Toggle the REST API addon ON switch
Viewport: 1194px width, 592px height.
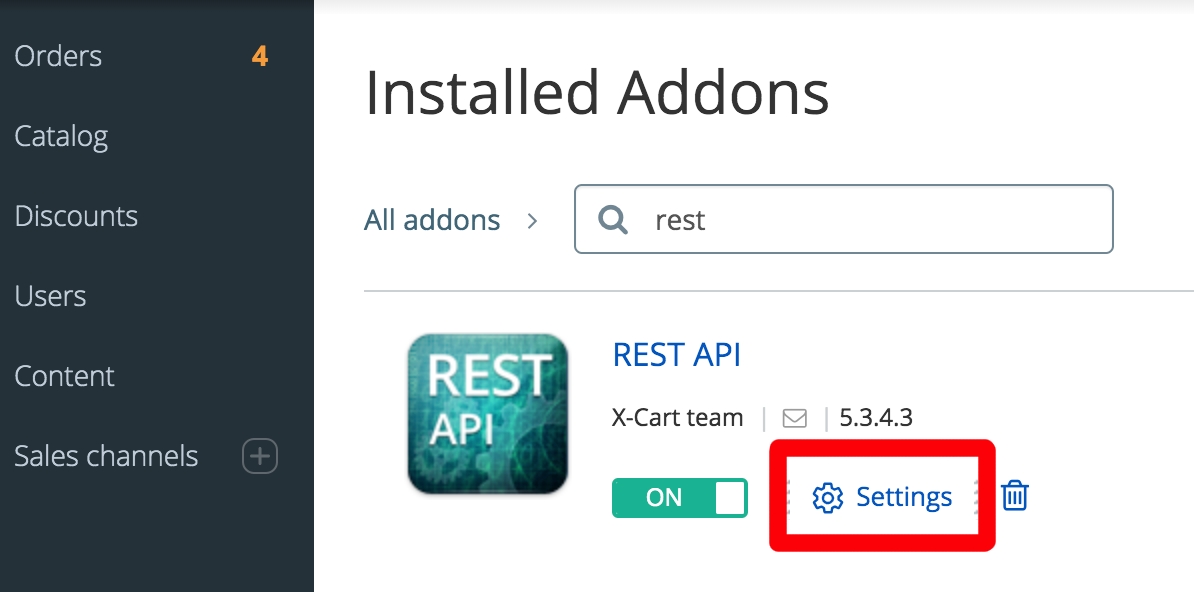click(680, 498)
